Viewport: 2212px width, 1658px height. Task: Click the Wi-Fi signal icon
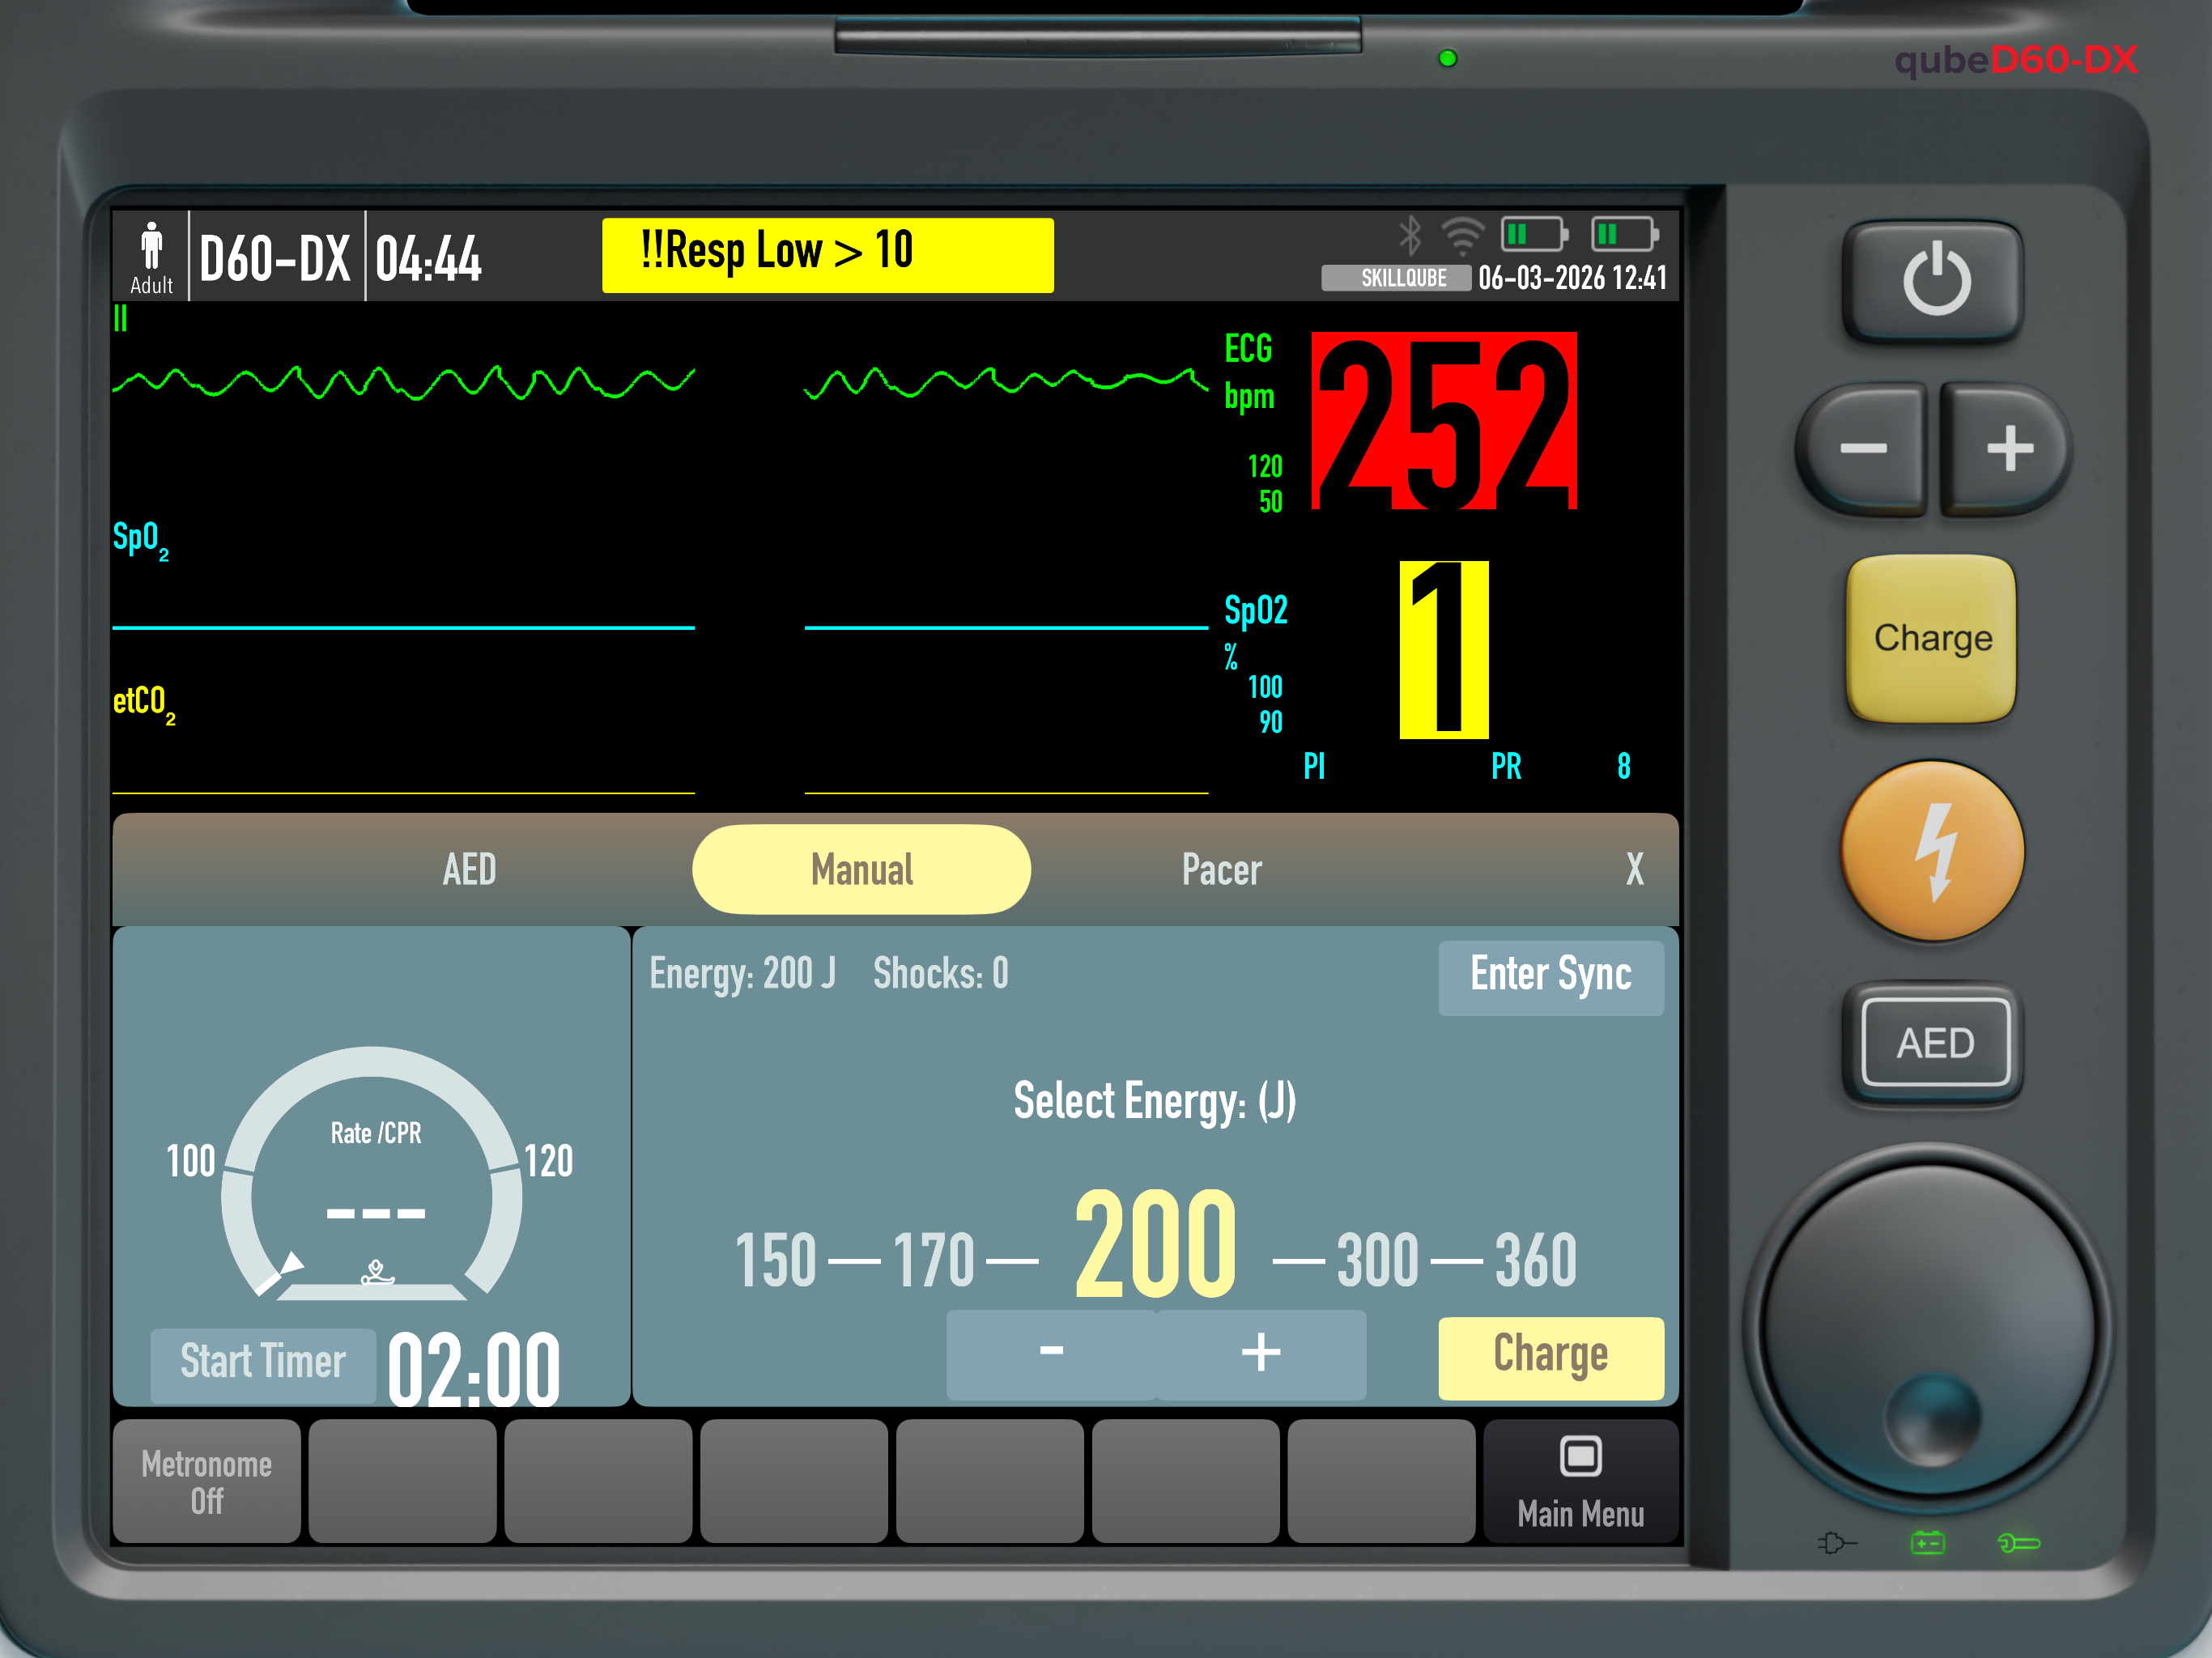(1462, 236)
